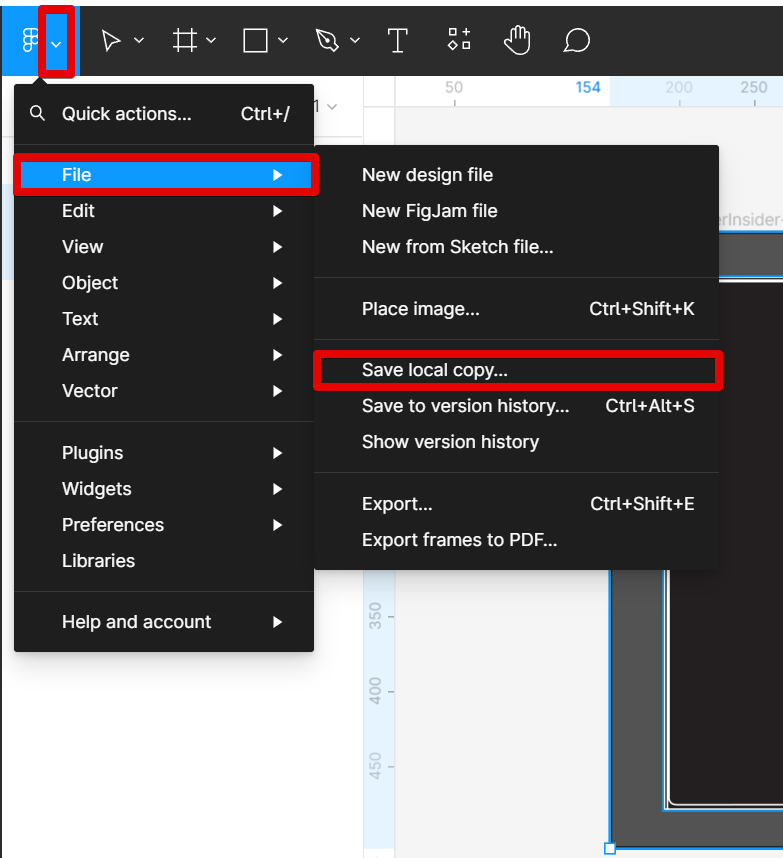Viewport: 783px width, 858px height.
Task: Click Show version history
Action: 450,442
